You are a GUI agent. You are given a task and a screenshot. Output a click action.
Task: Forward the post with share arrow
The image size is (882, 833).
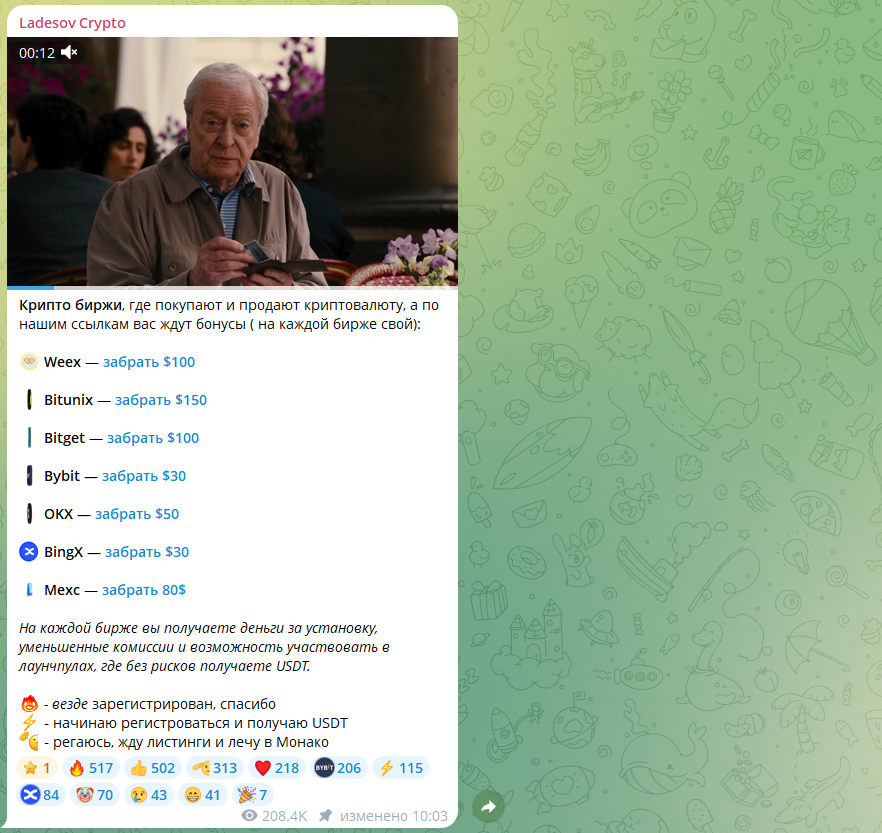pyautogui.click(x=488, y=807)
